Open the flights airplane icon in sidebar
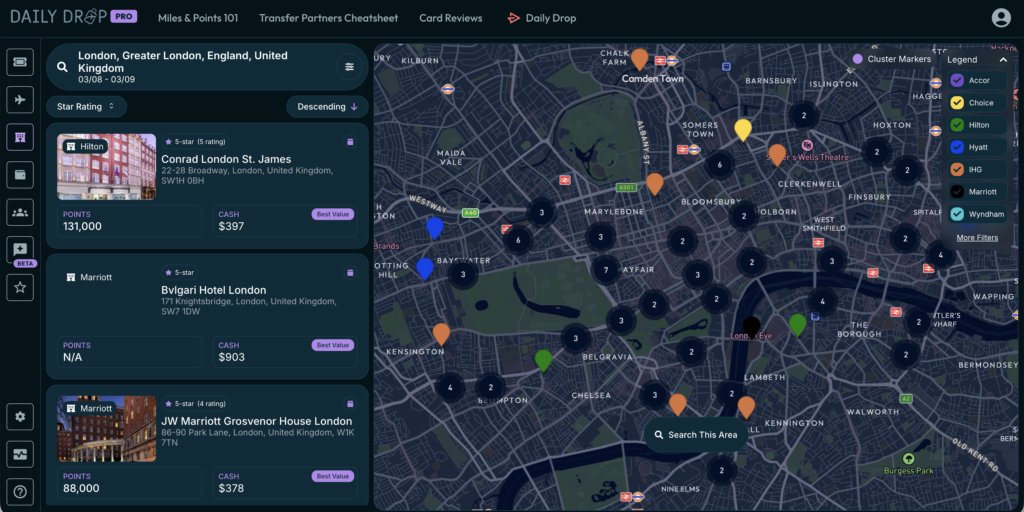Screen dimensions: 1024x512 point(20,100)
